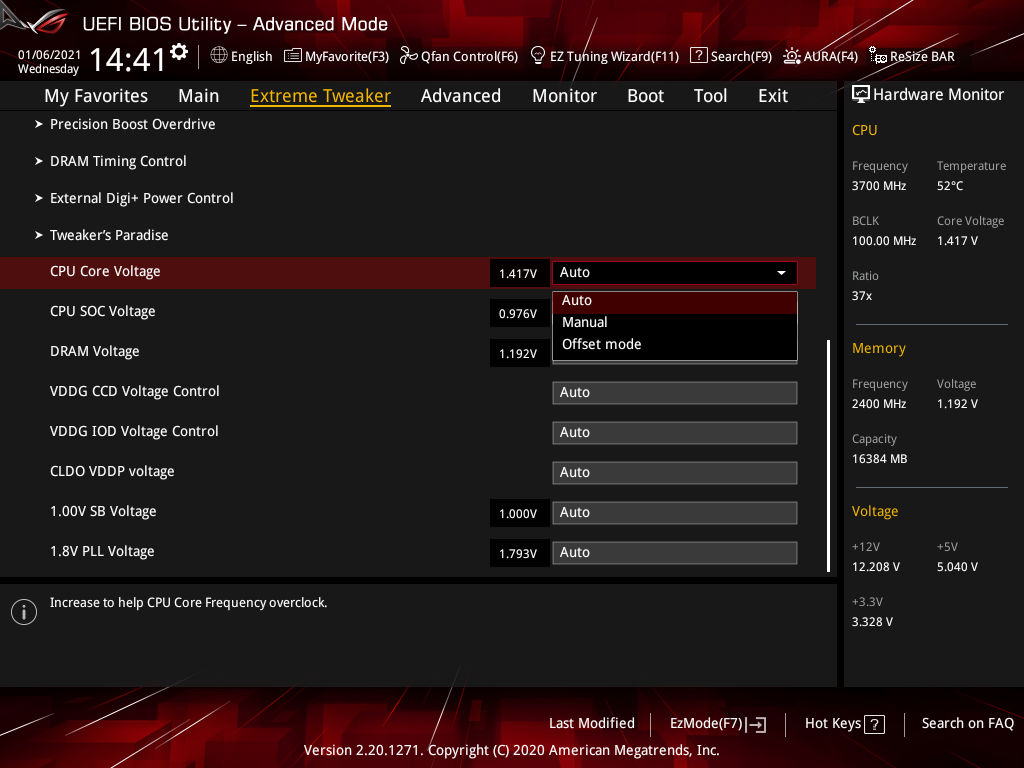Click the 3700 MHz CPU frequency value
Image resolution: width=1024 pixels, height=768 pixels.
tap(879, 186)
